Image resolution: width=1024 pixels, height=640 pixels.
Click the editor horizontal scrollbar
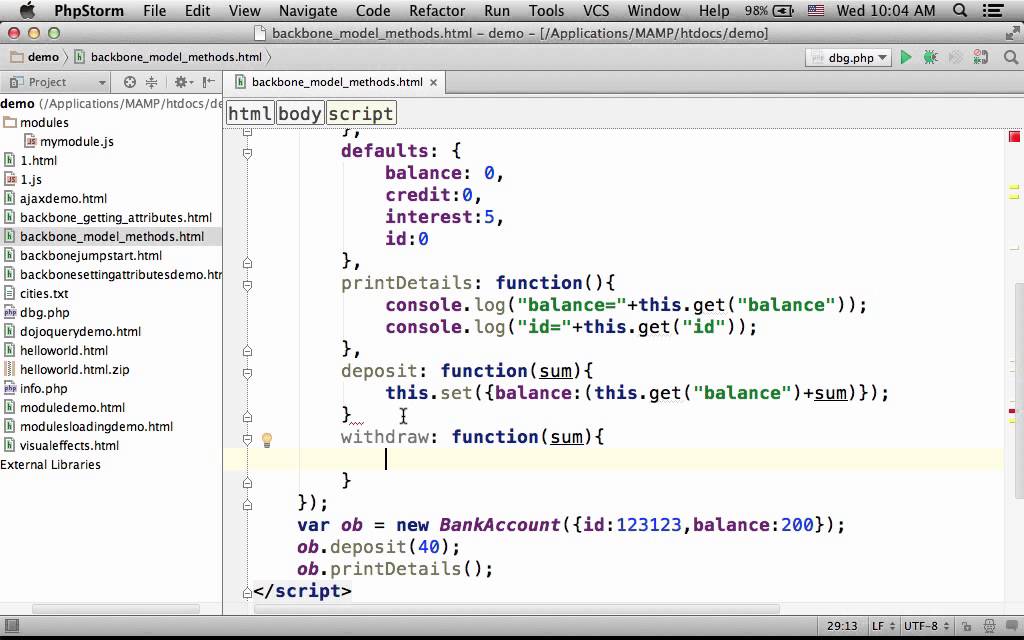click(517, 609)
